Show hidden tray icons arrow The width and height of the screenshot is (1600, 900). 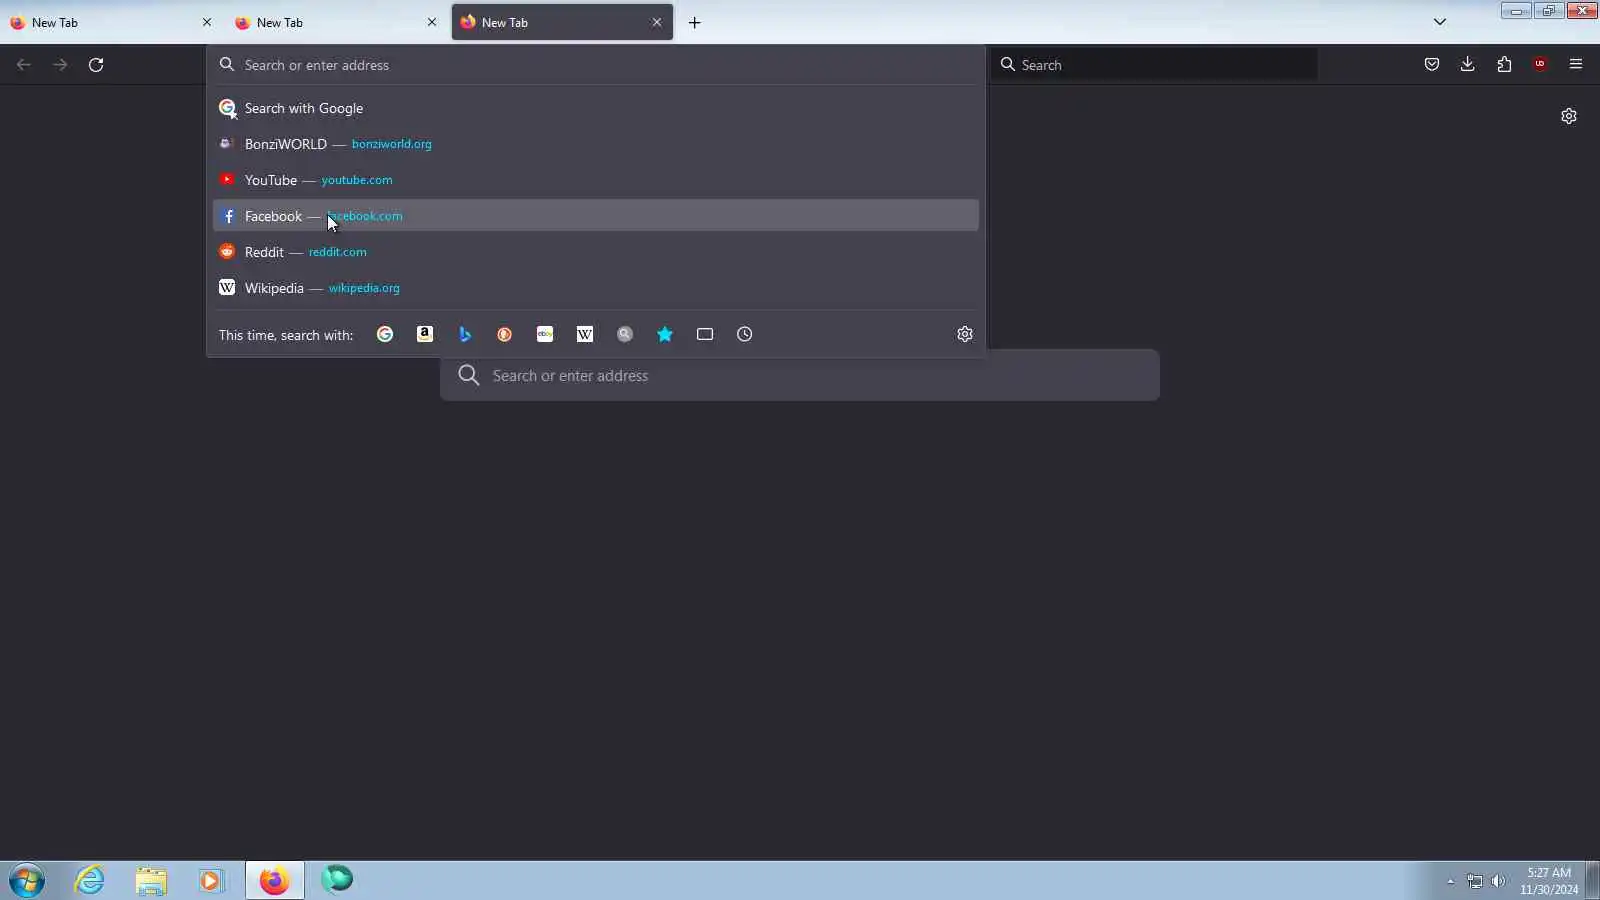click(x=1451, y=881)
